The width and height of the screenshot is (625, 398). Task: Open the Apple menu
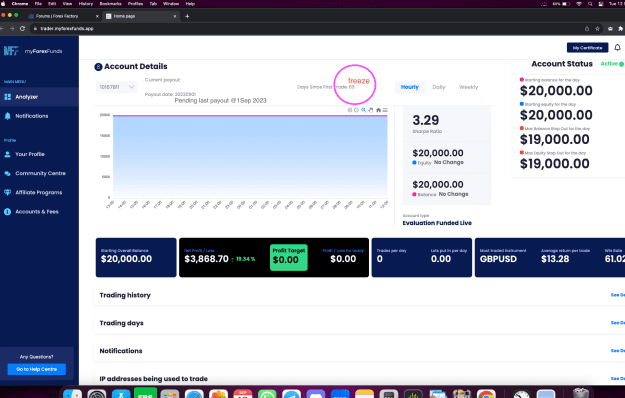click(x=3, y=4)
